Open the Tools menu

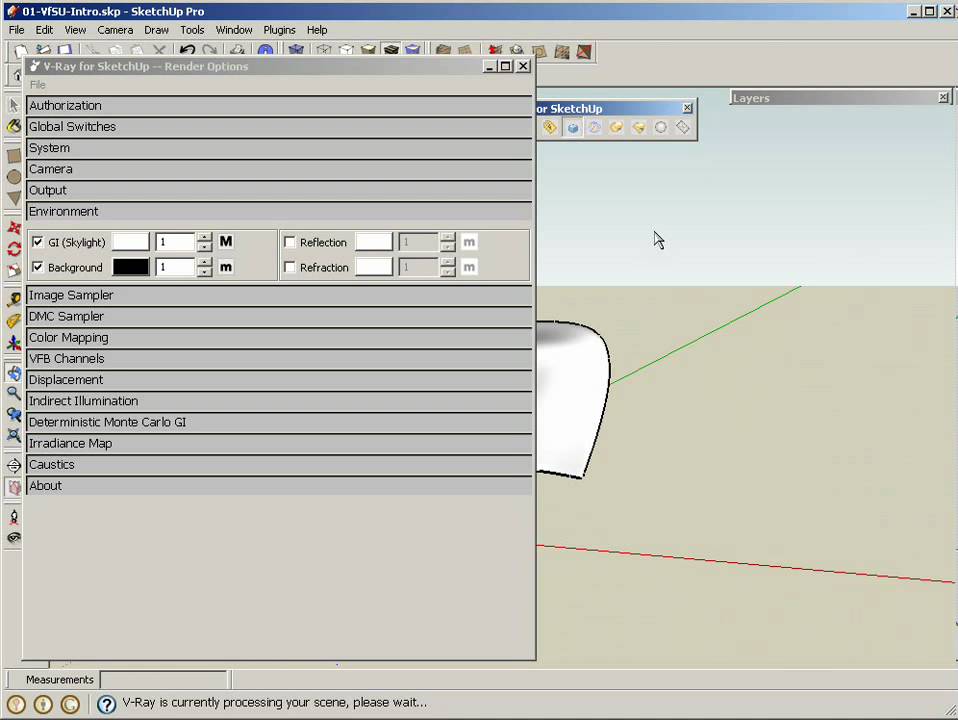(192, 30)
